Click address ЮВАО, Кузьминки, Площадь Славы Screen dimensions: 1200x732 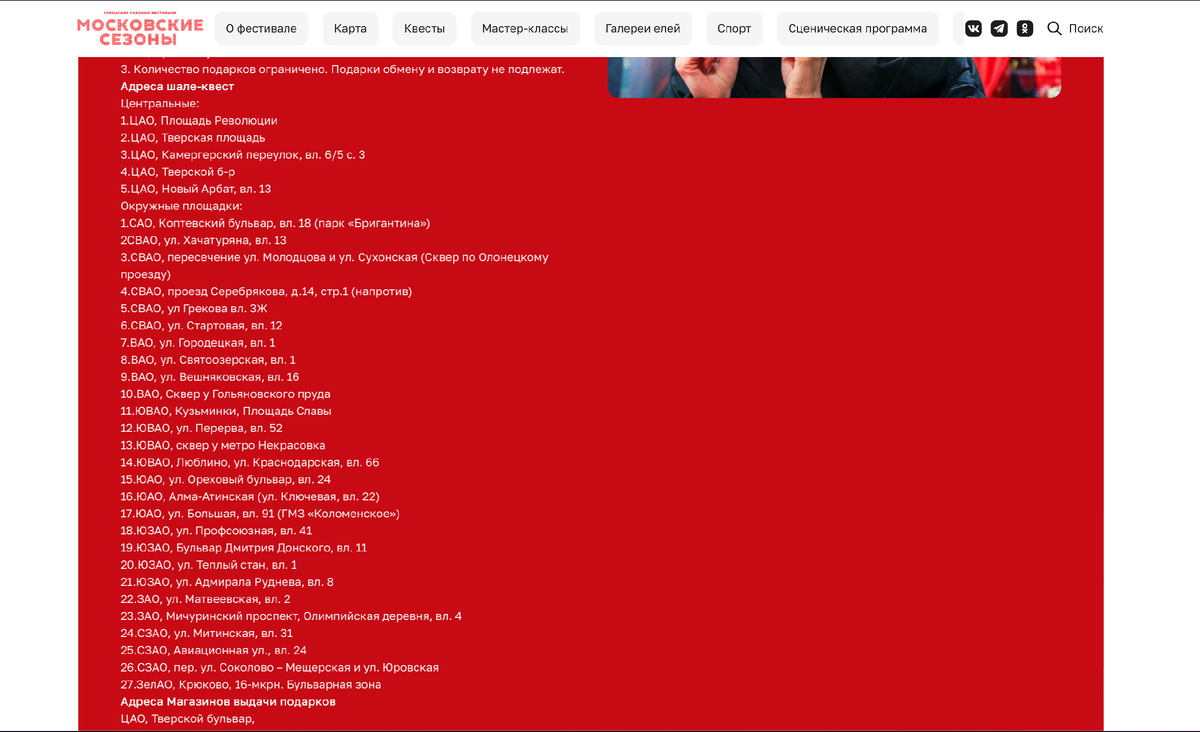pos(226,411)
